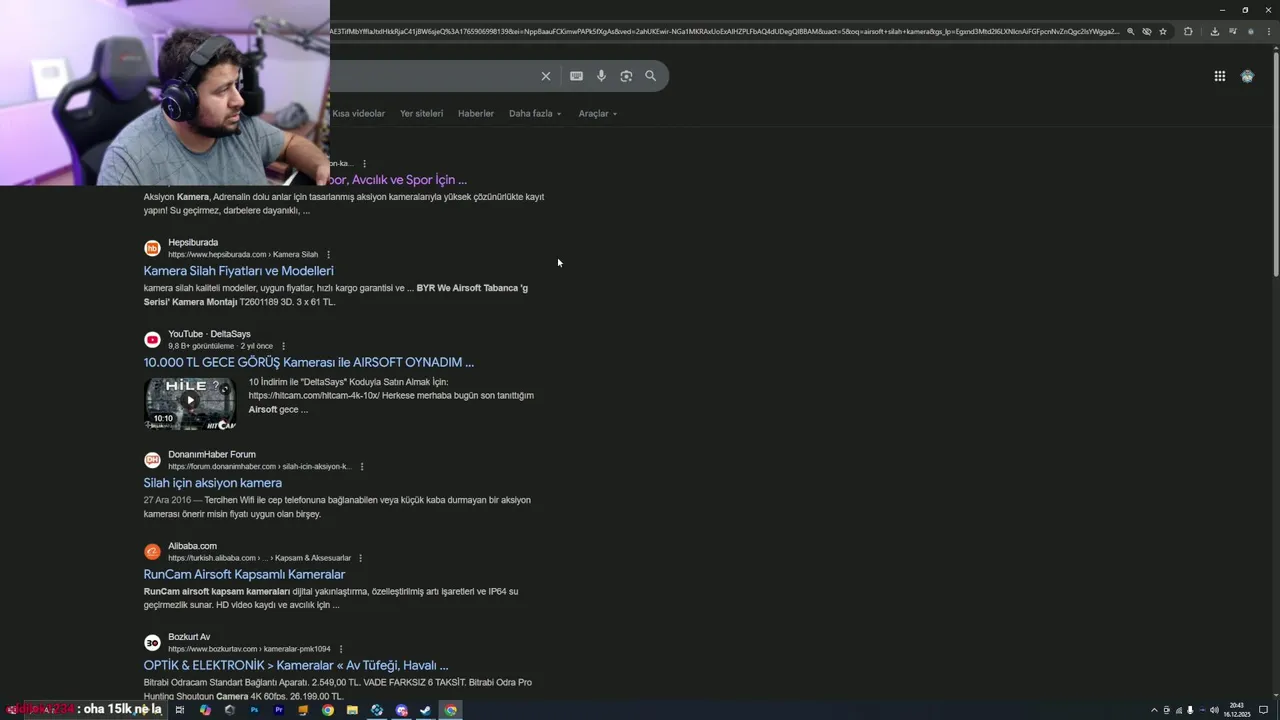Open Photoshop from the taskbar
The height and width of the screenshot is (720, 1280).
click(x=254, y=710)
